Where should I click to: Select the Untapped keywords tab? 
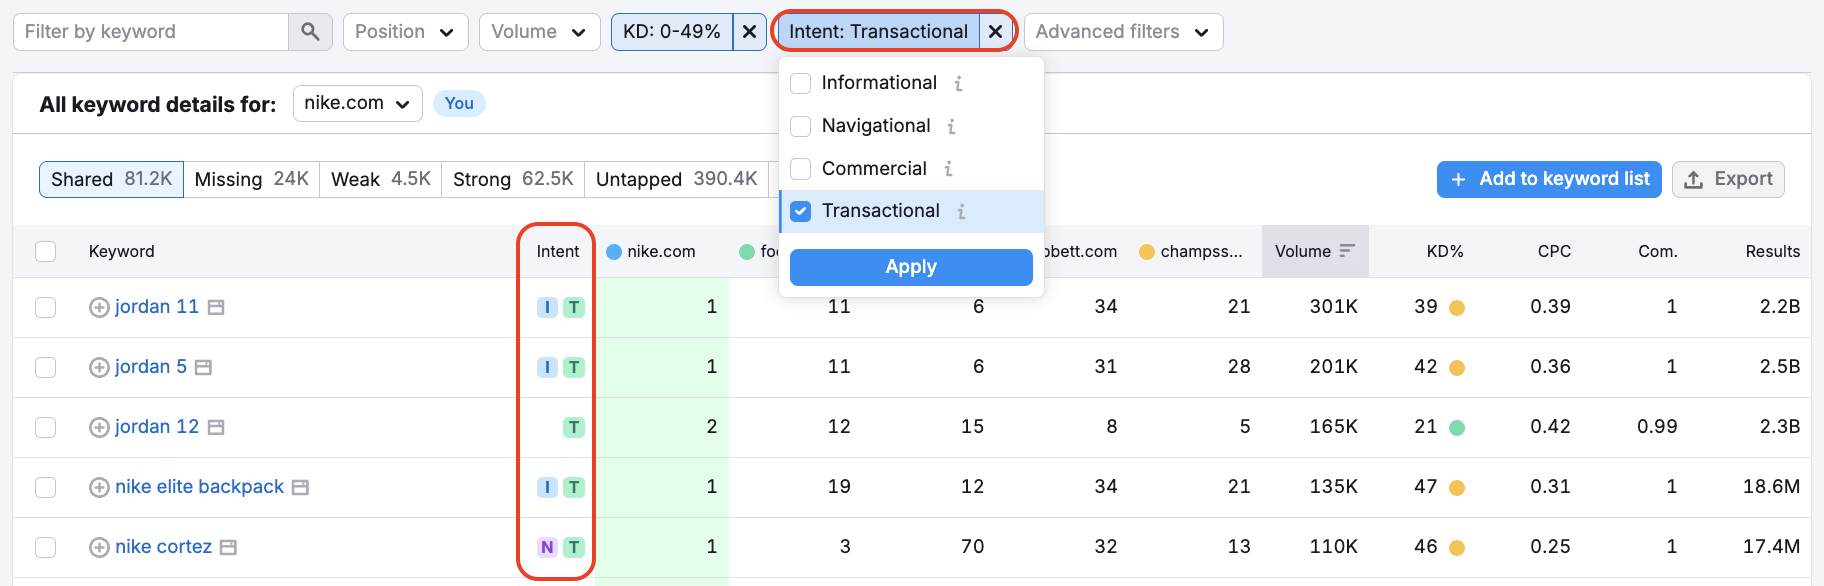pos(676,179)
